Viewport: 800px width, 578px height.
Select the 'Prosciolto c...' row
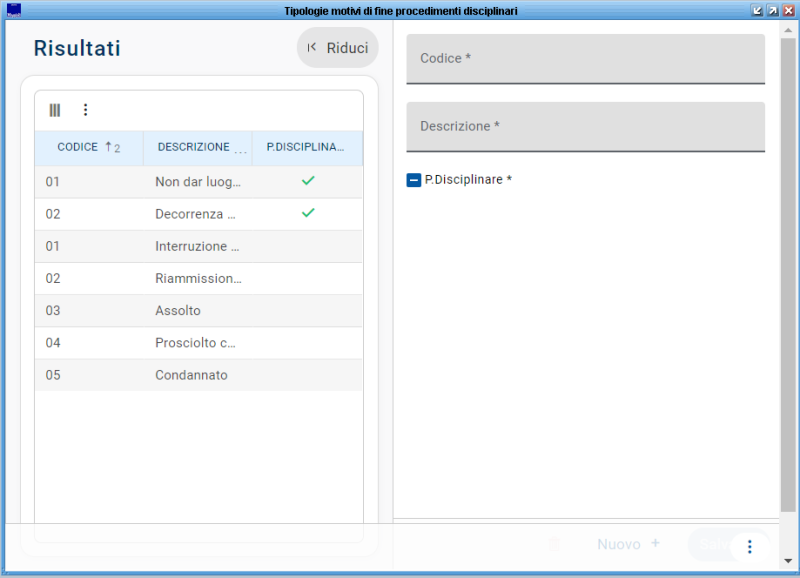[x=198, y=342]
